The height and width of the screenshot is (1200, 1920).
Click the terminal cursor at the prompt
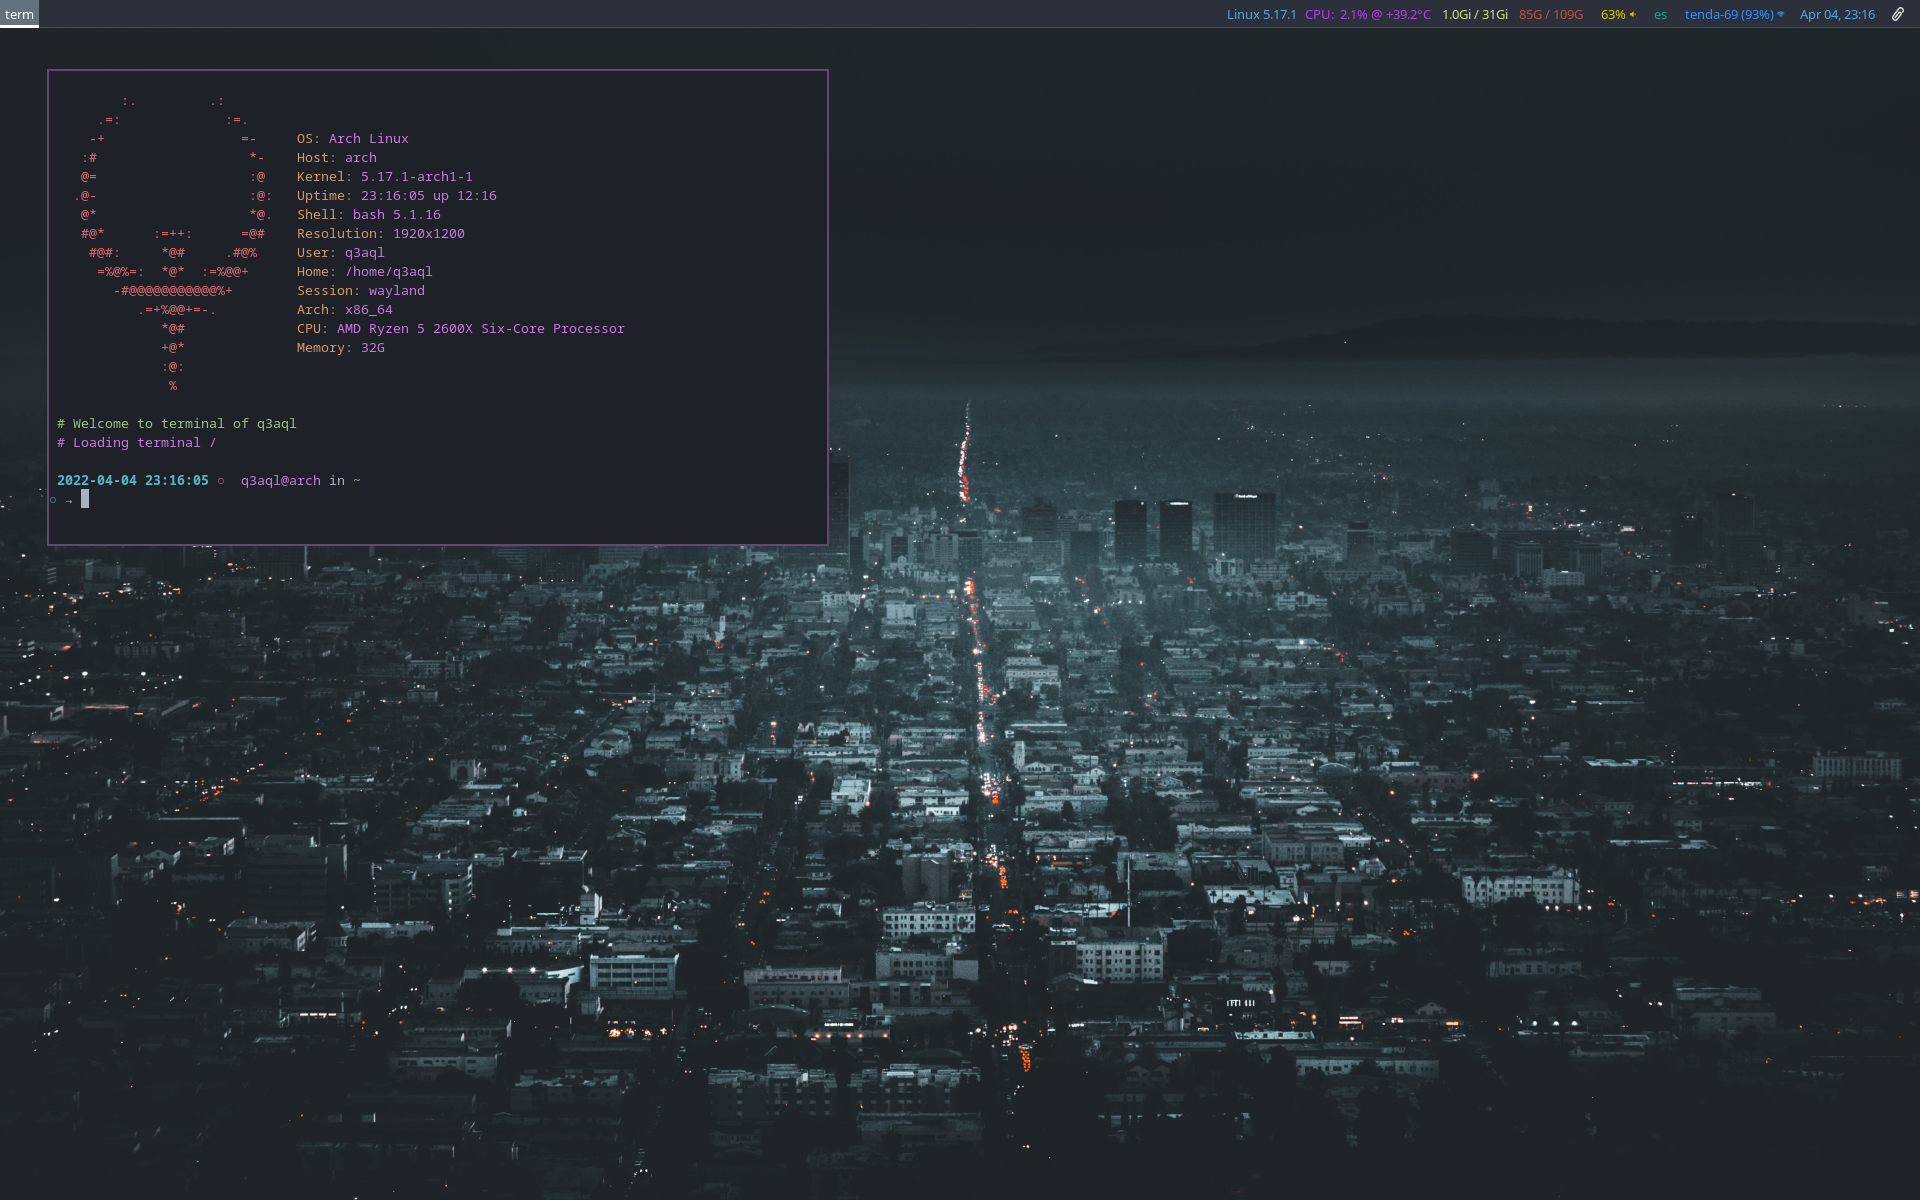(x=85, y=498)
